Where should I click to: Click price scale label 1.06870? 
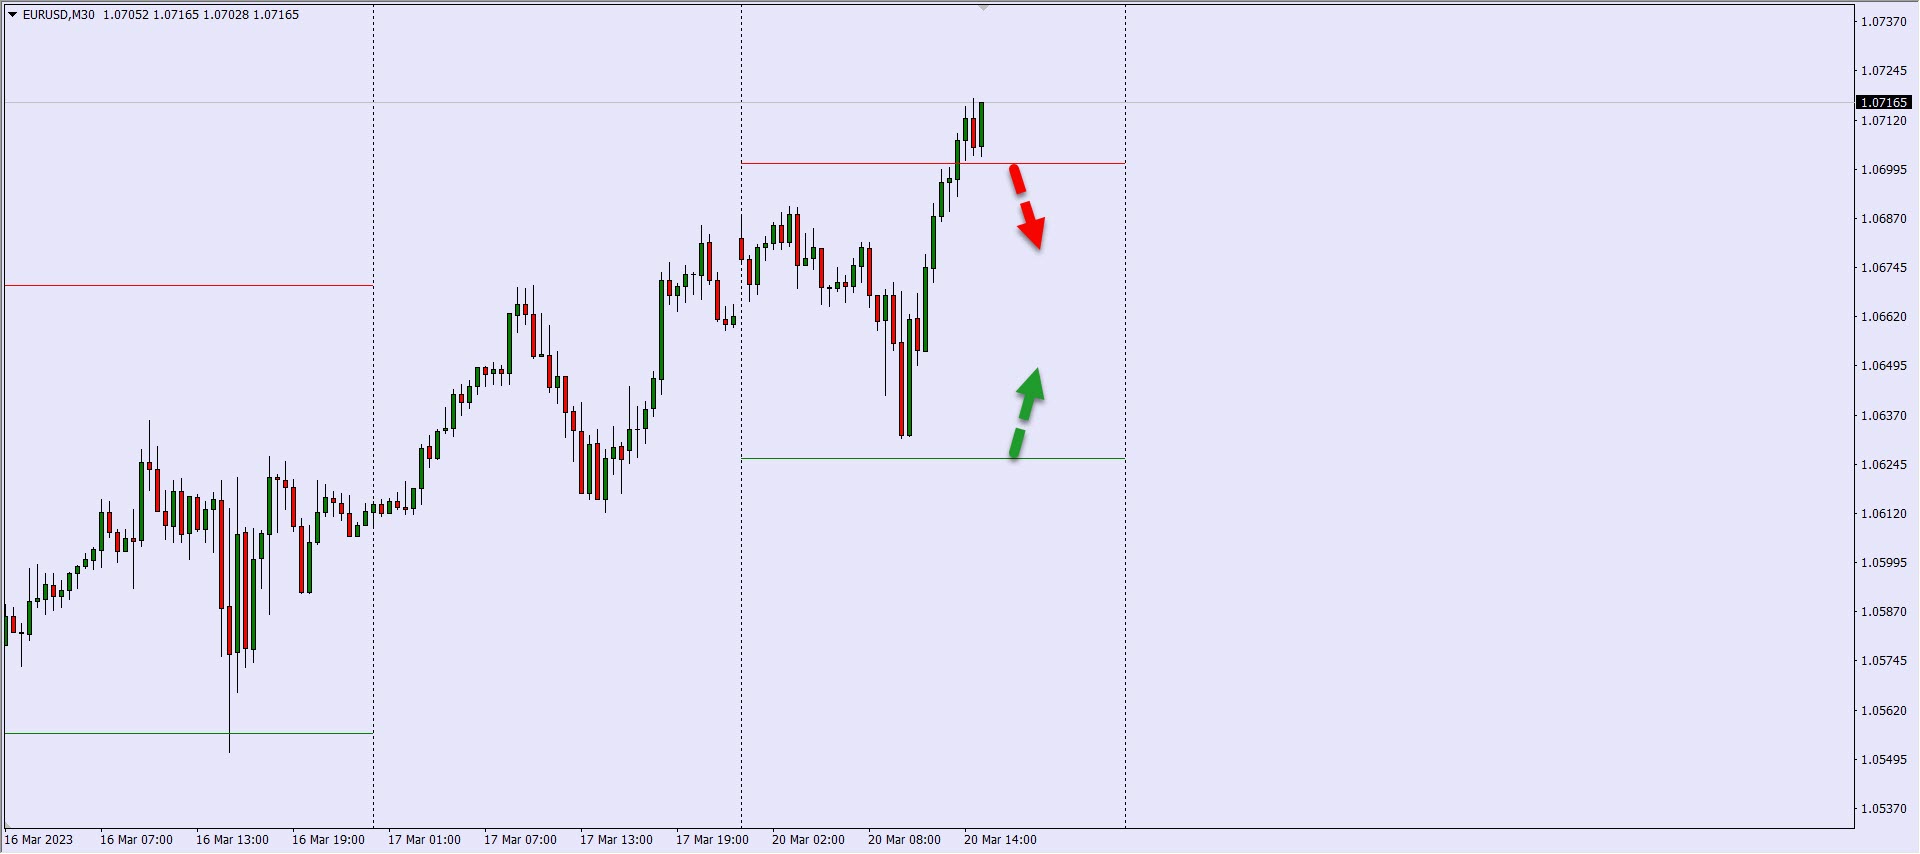pyautogui.click(x=1883, y=219)
